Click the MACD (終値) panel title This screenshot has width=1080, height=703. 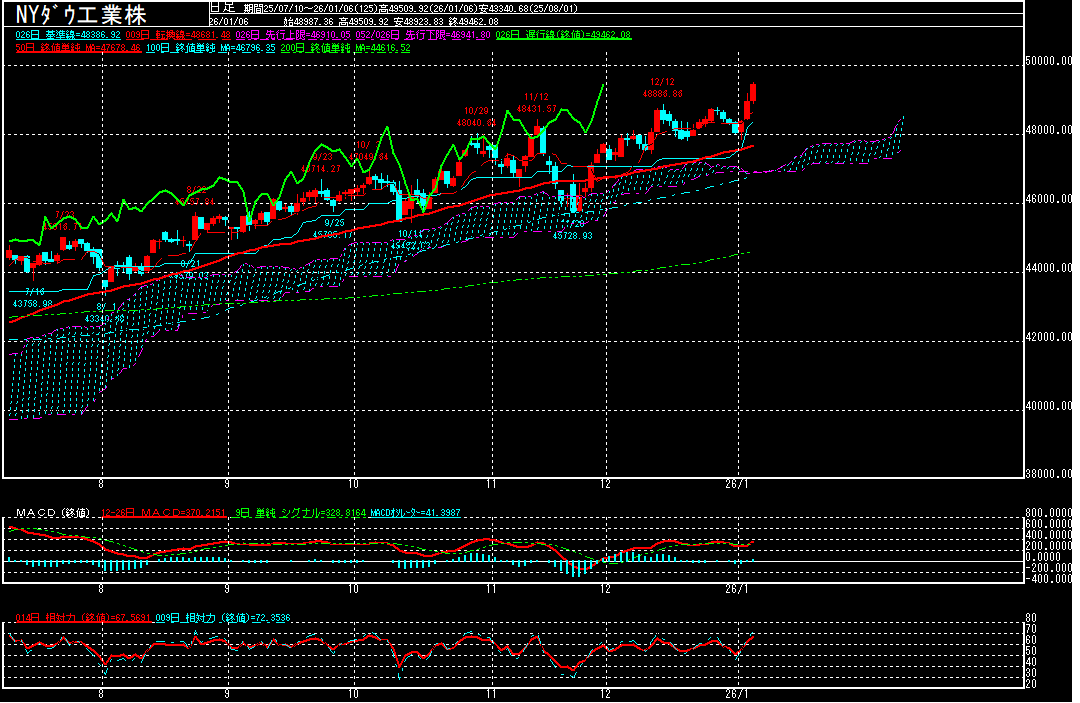[51, 513]
